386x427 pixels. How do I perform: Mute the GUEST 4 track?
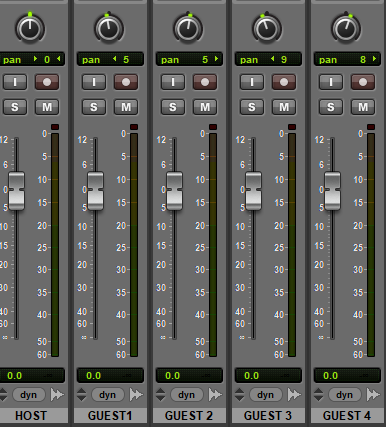pyautogui.click(x=363, y=107)
